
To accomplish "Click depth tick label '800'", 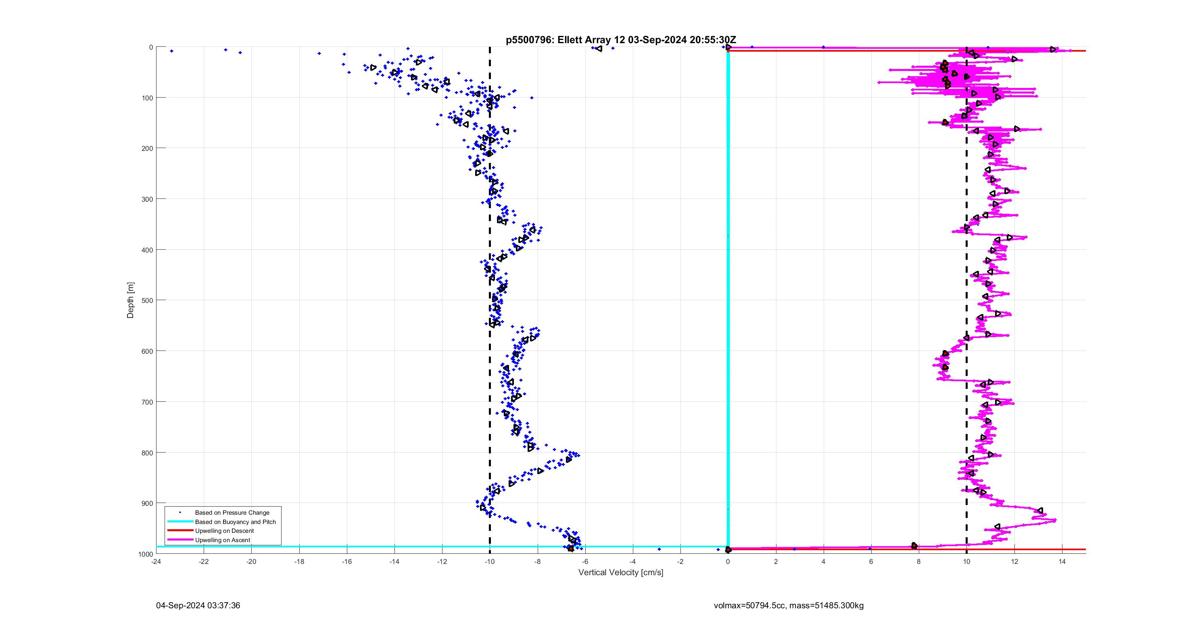I will point(146,453).
